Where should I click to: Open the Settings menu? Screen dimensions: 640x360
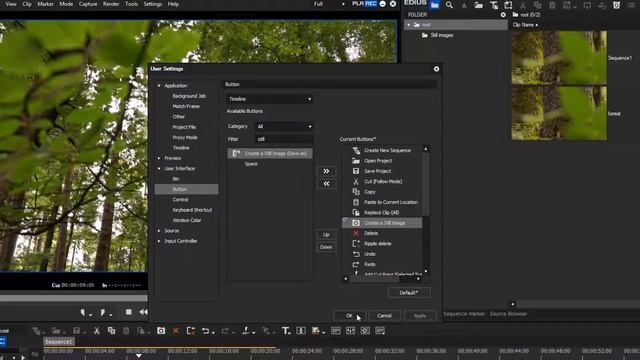[x=153, y=4]
